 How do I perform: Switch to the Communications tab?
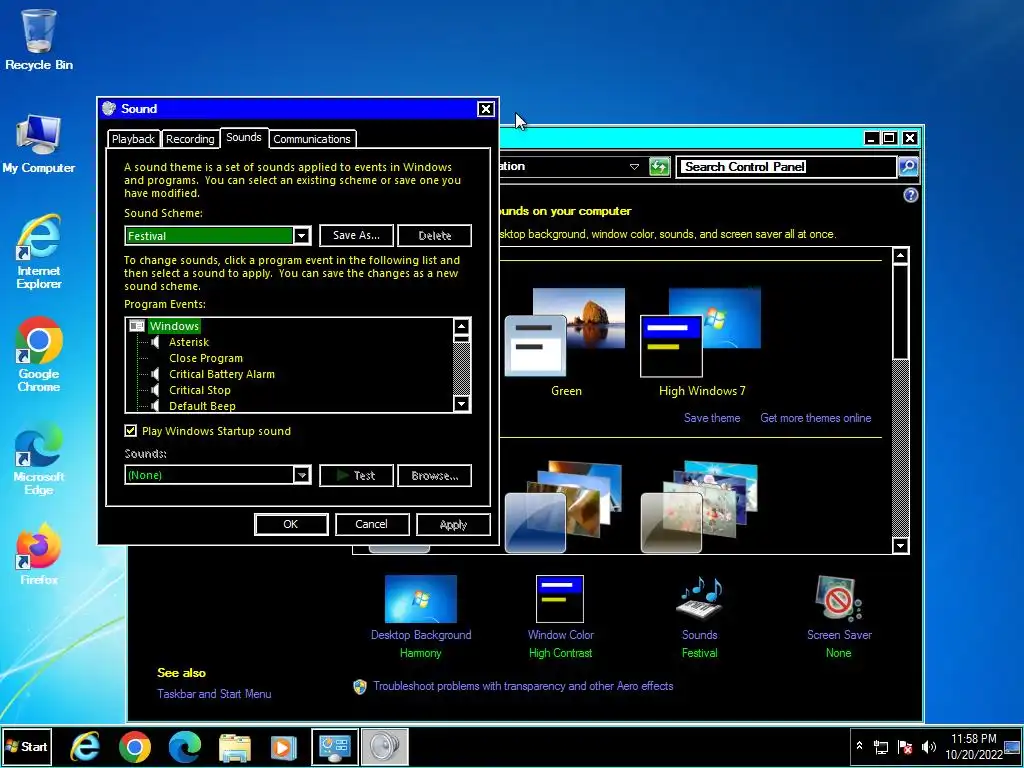pyautogui.click(x=312, y=138)
